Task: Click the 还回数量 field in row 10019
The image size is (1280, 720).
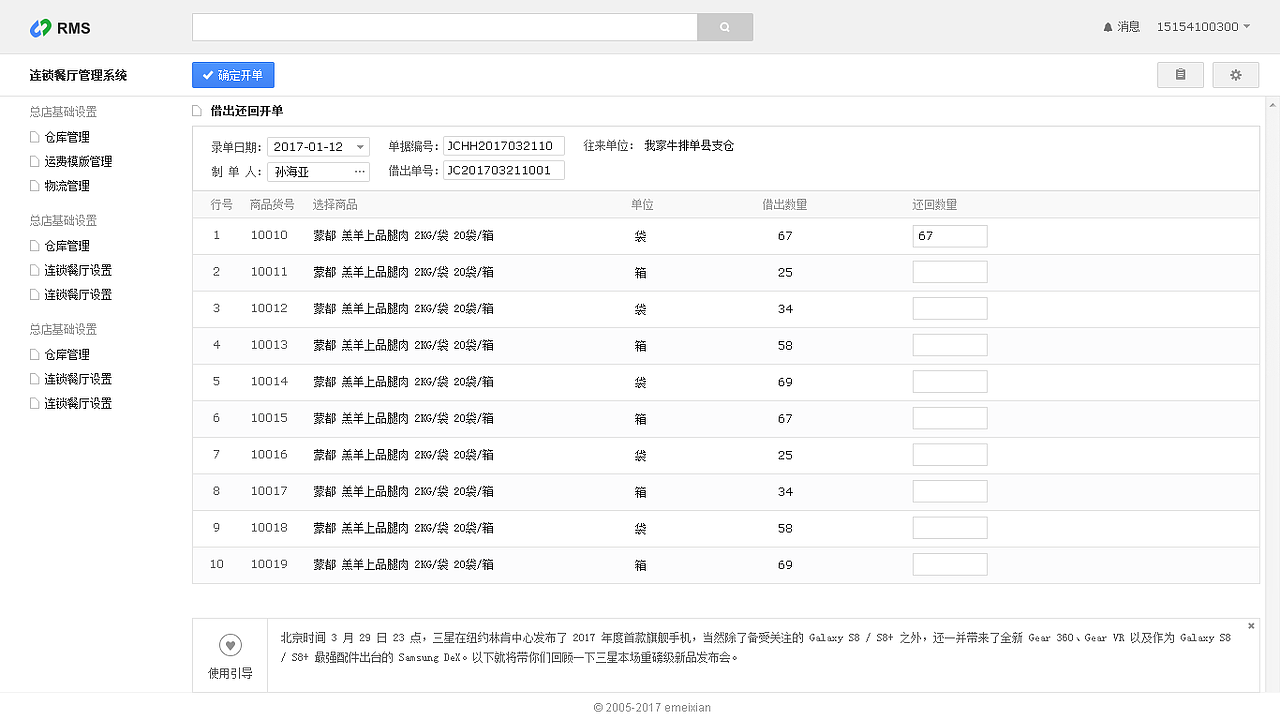Action: (950, 564)
